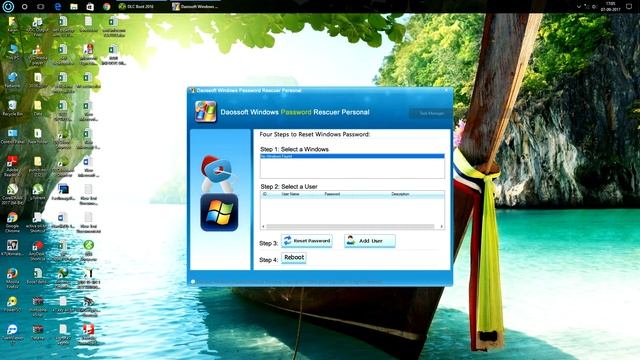Click the Start power button on the taskbar

pyautogui.click(x=8, y=6)
